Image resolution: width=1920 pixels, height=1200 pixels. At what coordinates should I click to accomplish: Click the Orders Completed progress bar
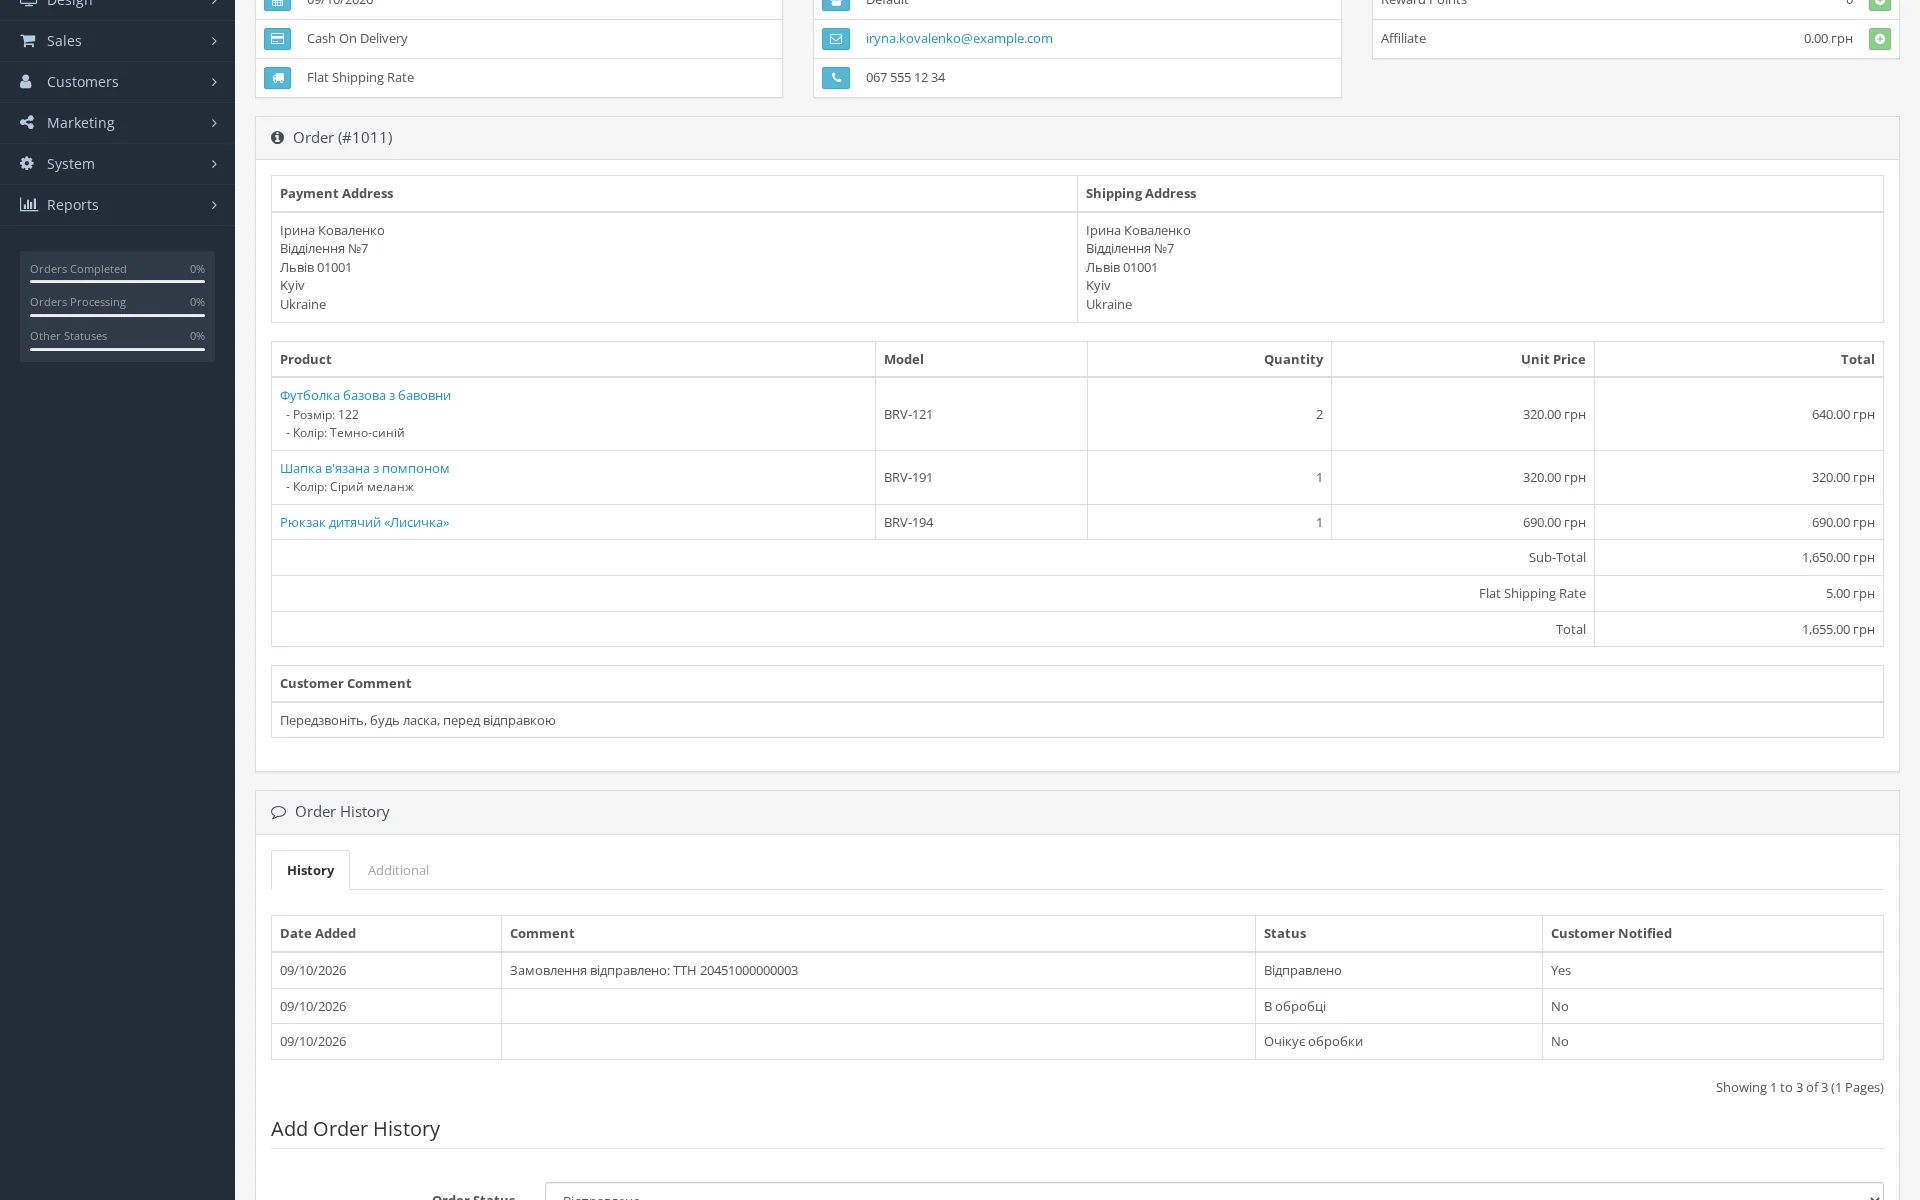tap(117, 282)
